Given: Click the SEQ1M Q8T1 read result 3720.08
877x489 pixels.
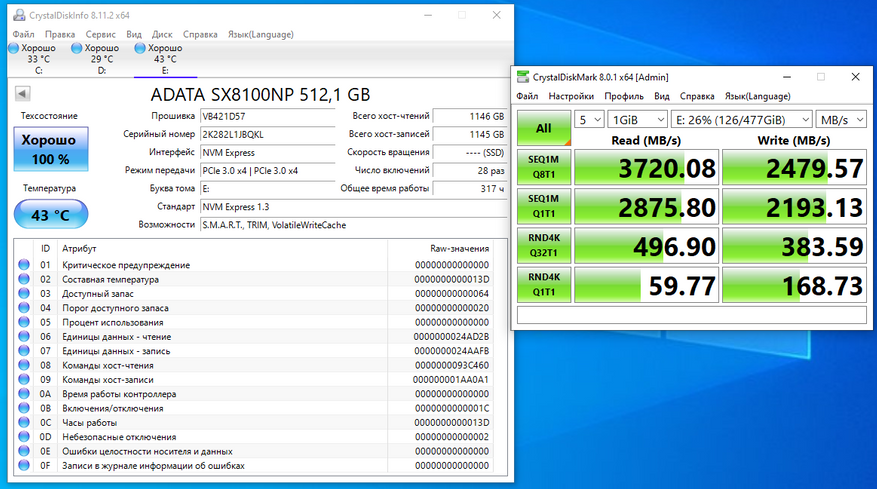Looking at the screenshot, I should (646, 167).
